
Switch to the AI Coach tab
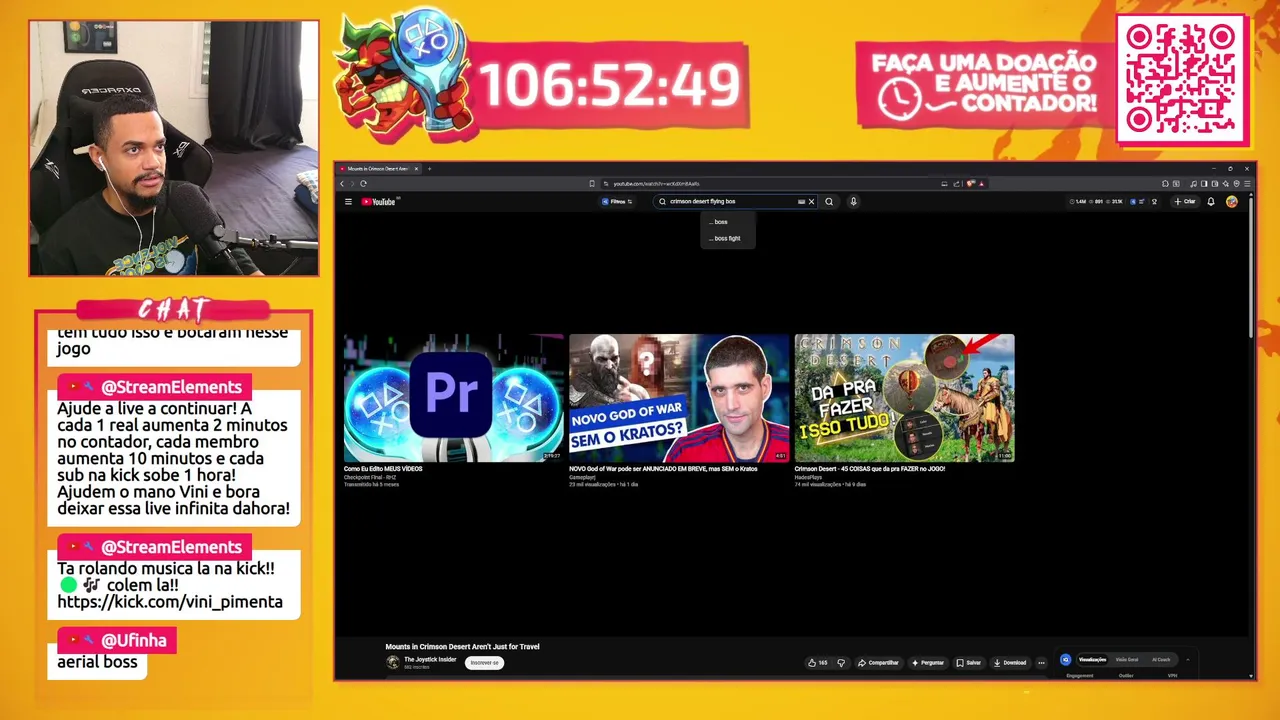1161,660
